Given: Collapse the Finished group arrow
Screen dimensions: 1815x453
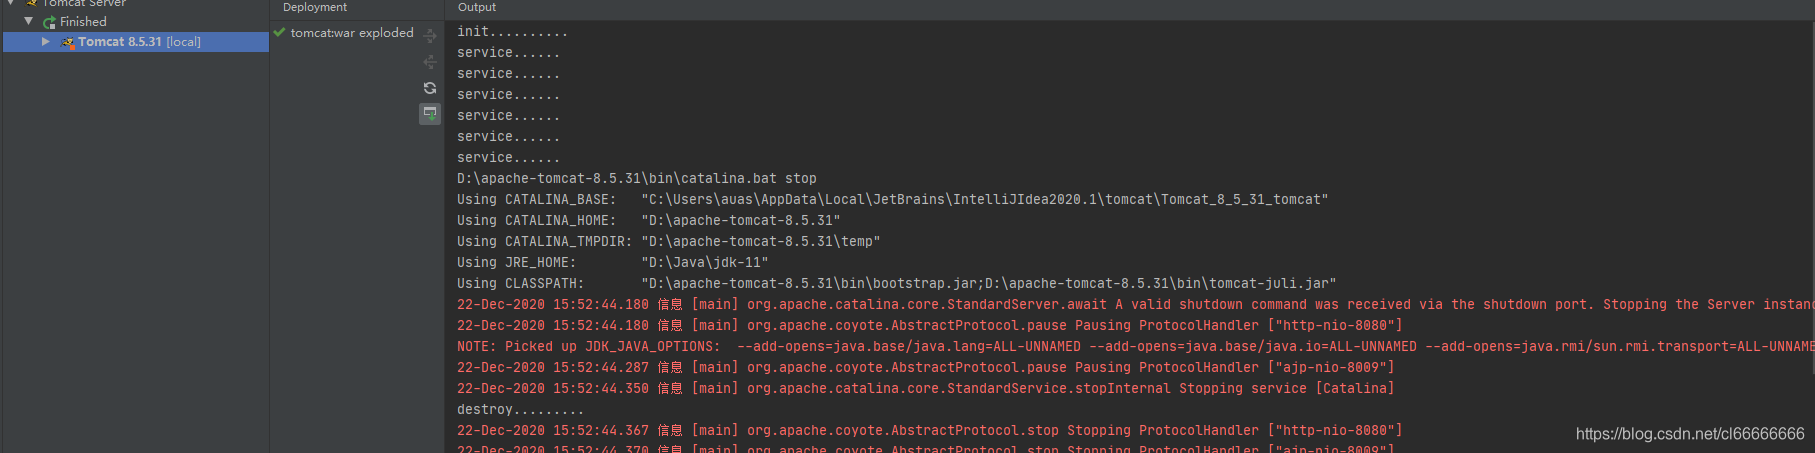Looking at the screenshot, I should (28, 21).
